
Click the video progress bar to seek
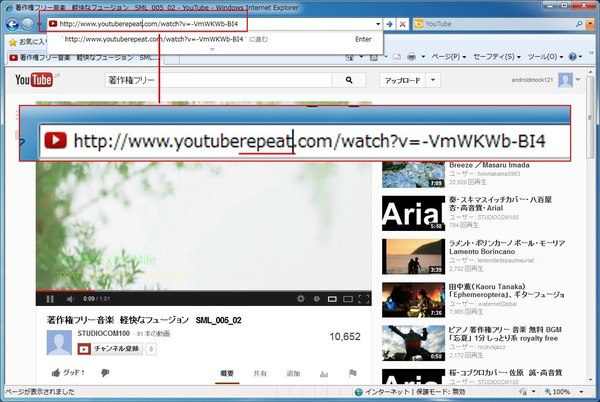point(200,290)
